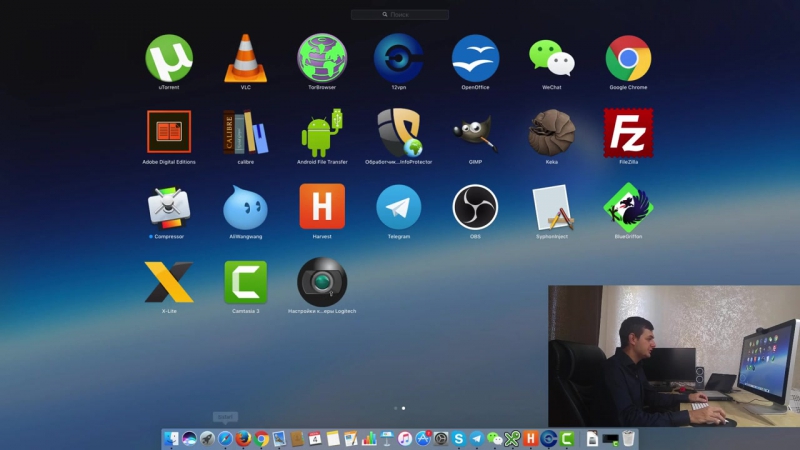Launch the X-Lite softphone app
Viewport: 800px width, 450px height.
(x=169, y=282)
